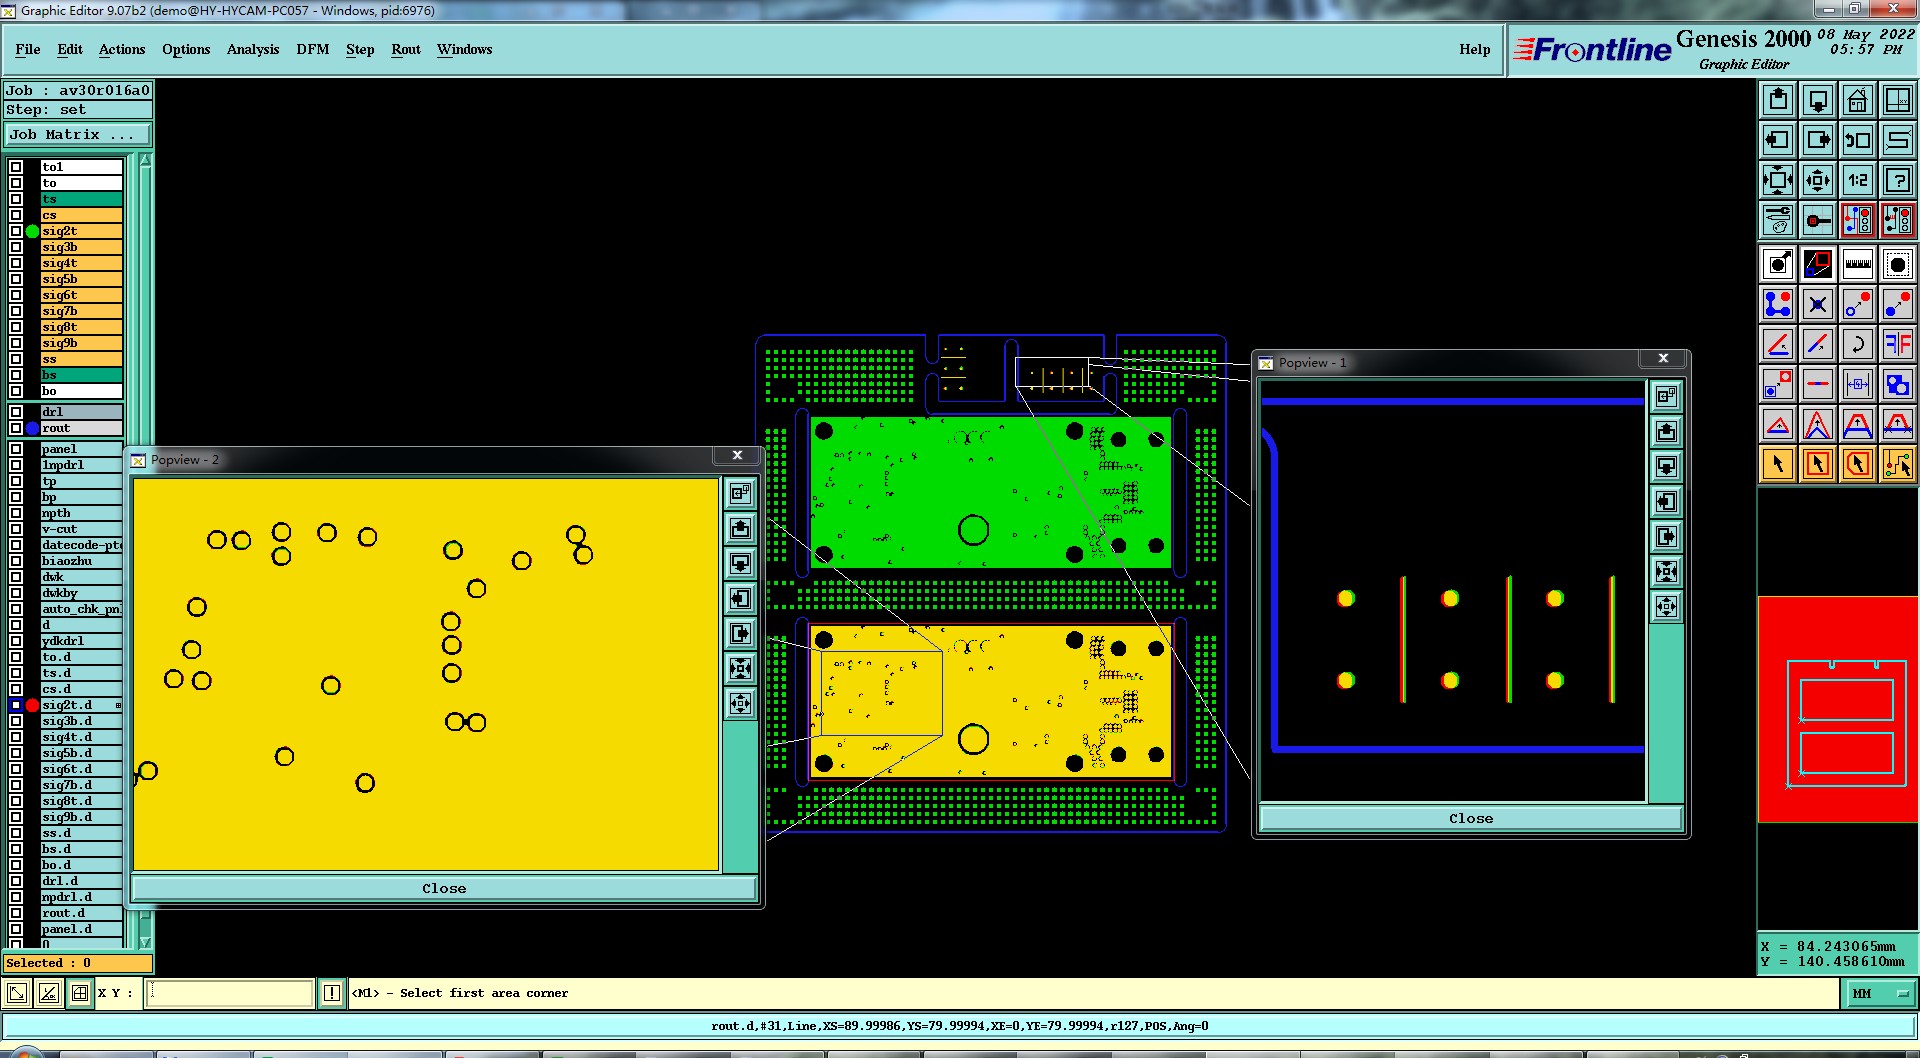Click the delete feature X icon
1920x1058 pixels.
tap(1818, 304)
